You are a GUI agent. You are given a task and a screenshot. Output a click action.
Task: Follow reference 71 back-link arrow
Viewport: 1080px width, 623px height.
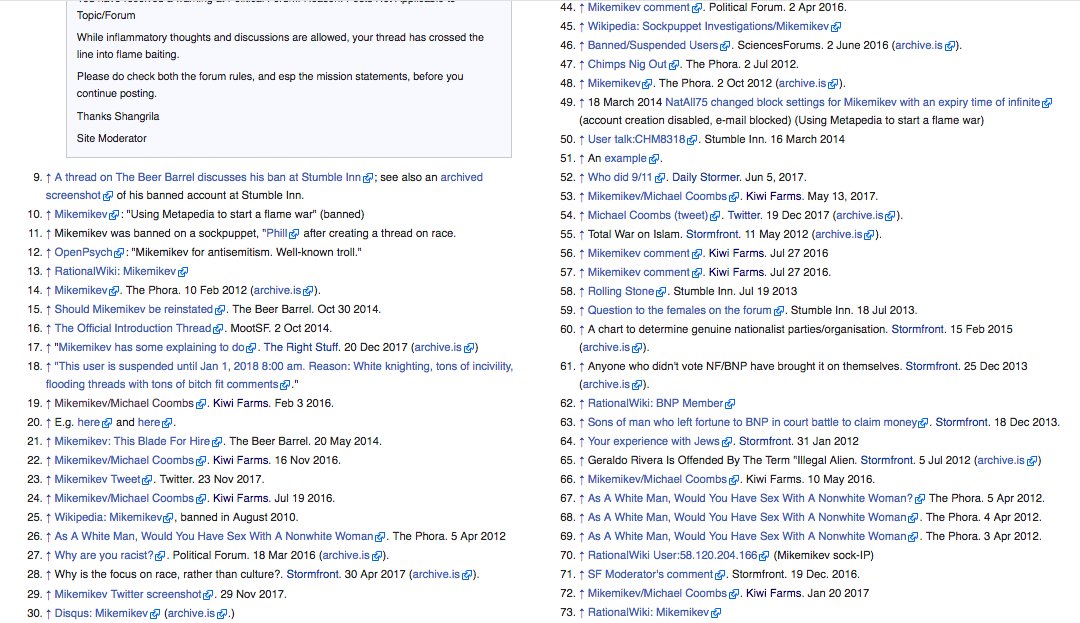(x=582, y=574)
